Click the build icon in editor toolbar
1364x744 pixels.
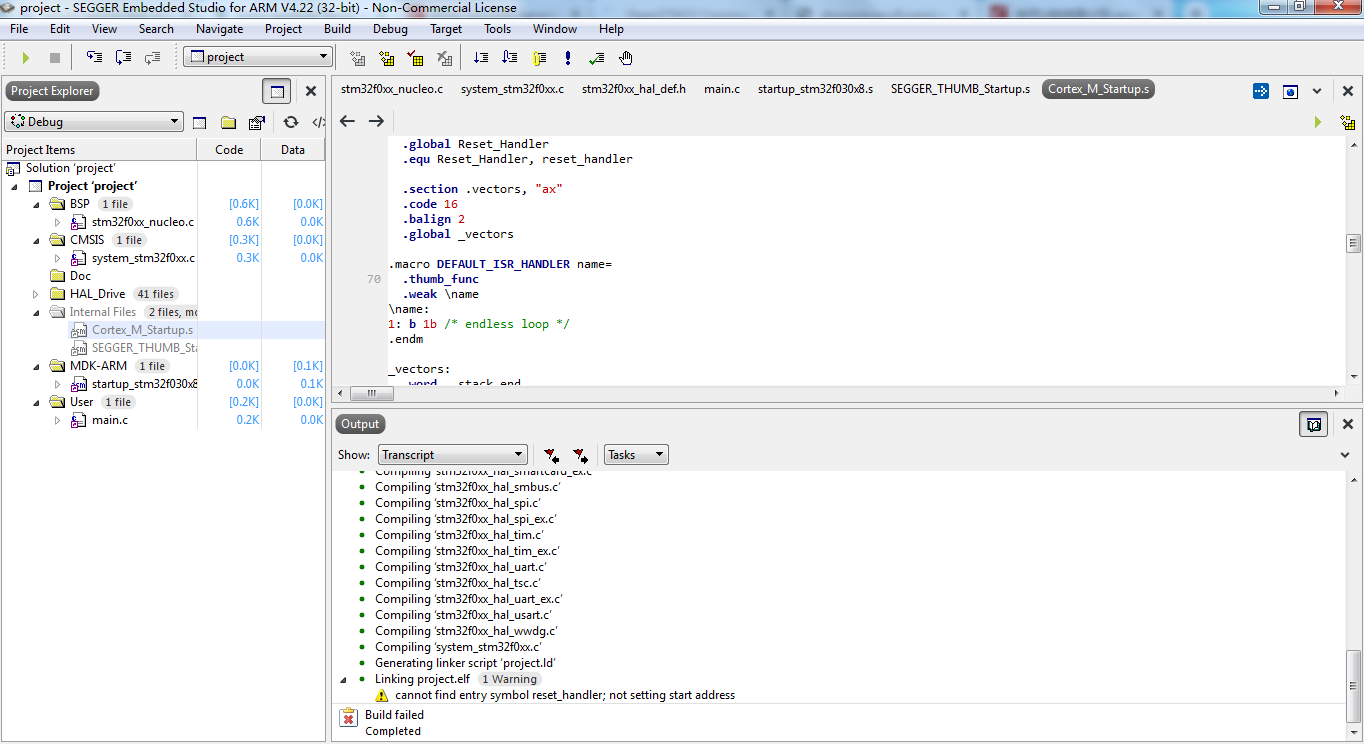click(x=1347, y=121)
